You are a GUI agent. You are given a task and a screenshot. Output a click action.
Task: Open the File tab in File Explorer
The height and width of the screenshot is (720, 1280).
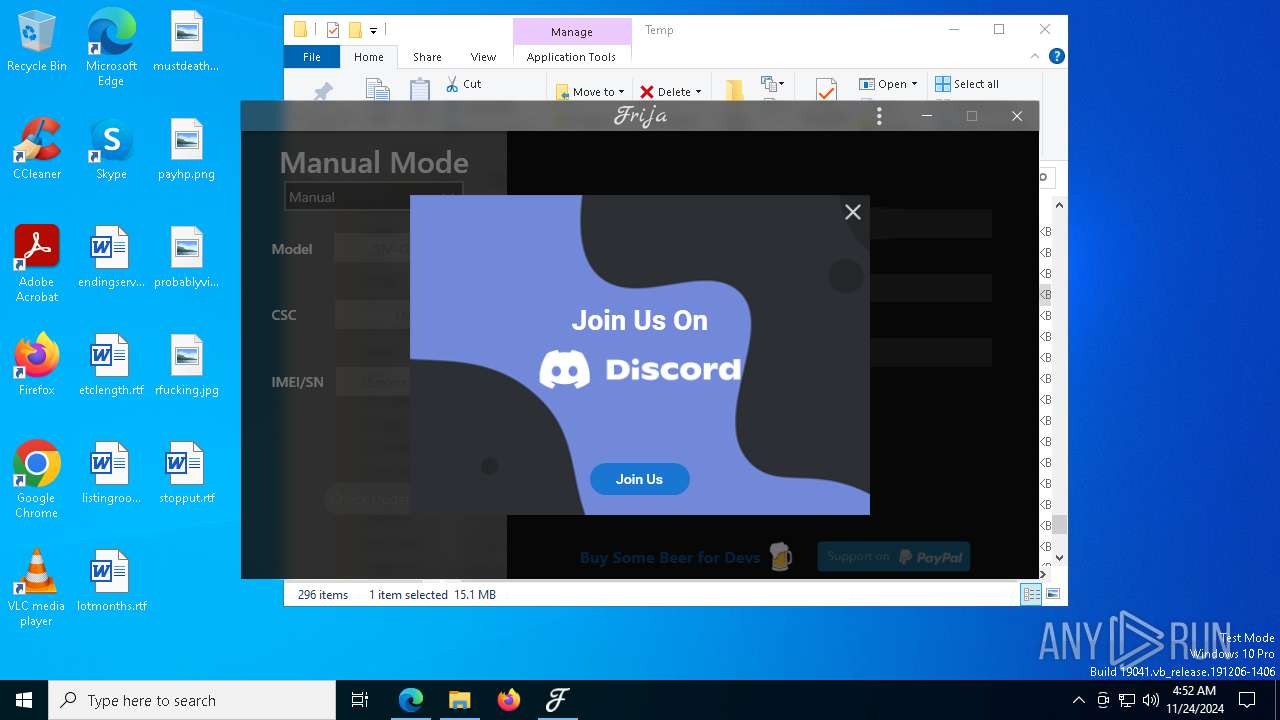coord(312,57)
